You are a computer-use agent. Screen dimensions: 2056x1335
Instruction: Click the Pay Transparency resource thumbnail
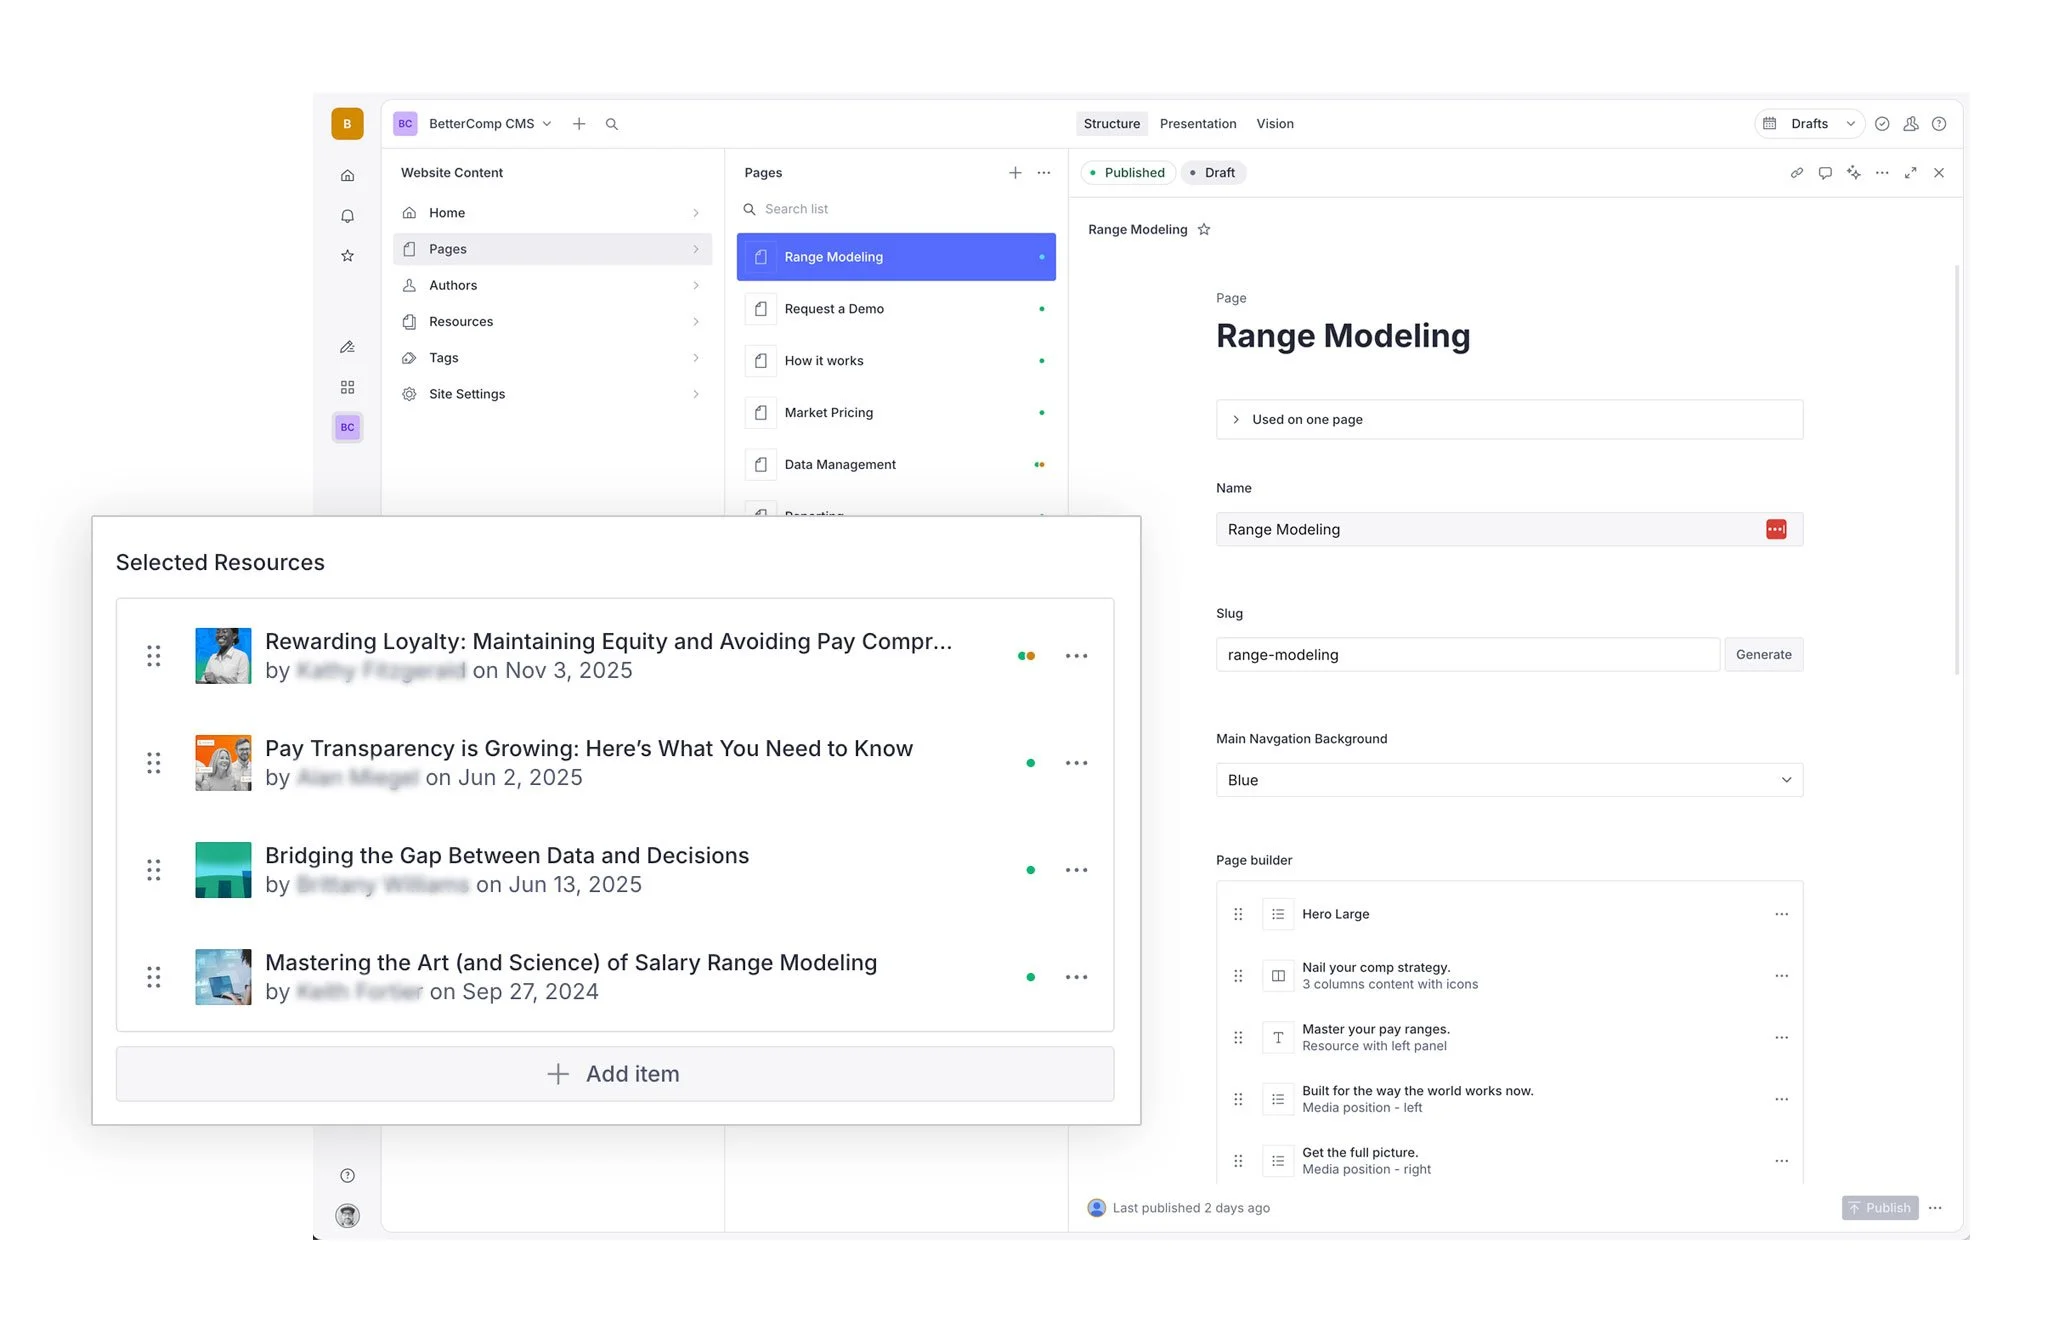click(223, 763)
